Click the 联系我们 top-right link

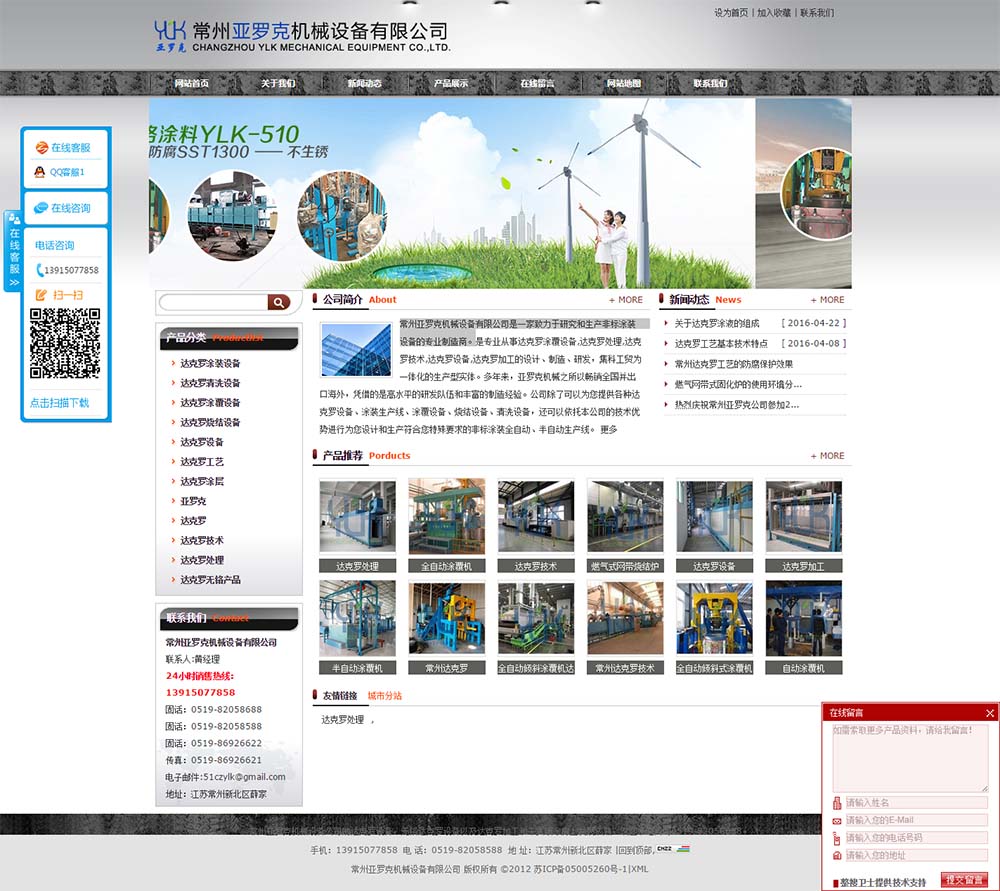point(817,13)
